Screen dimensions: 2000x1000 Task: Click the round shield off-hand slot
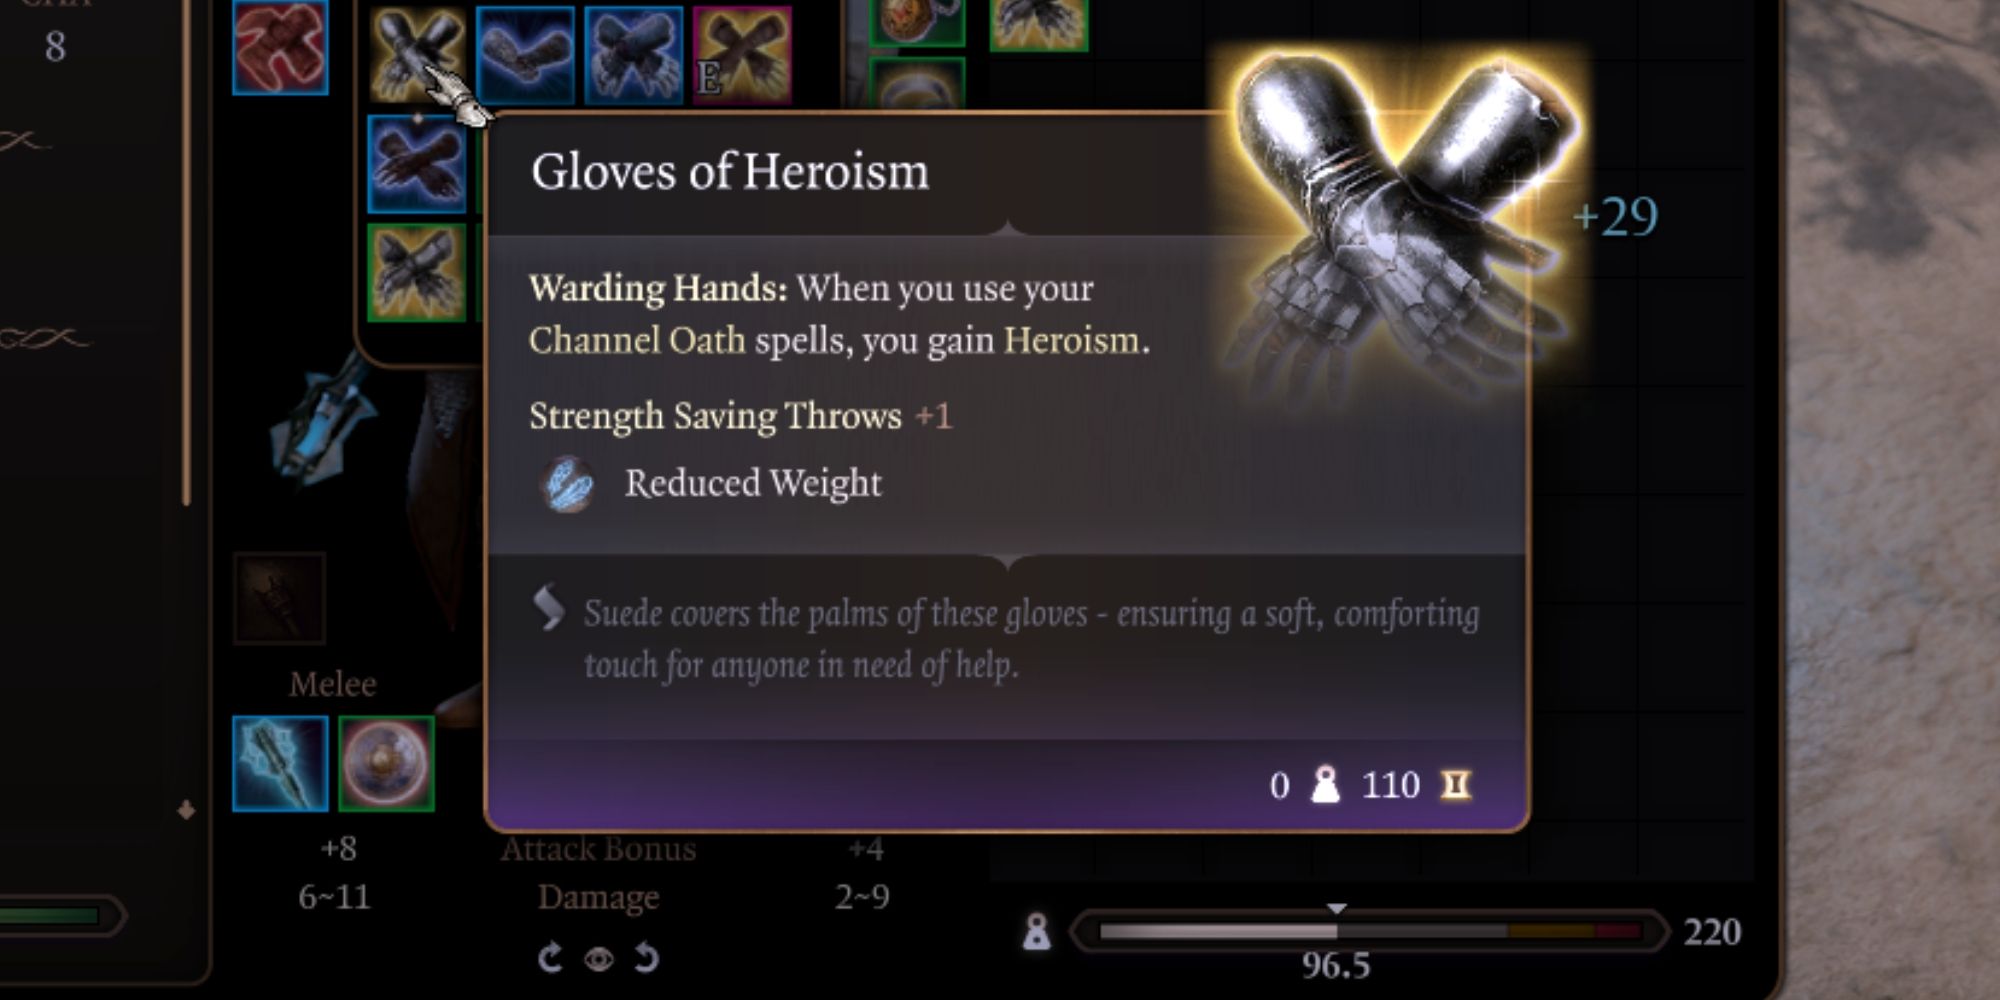387,763
